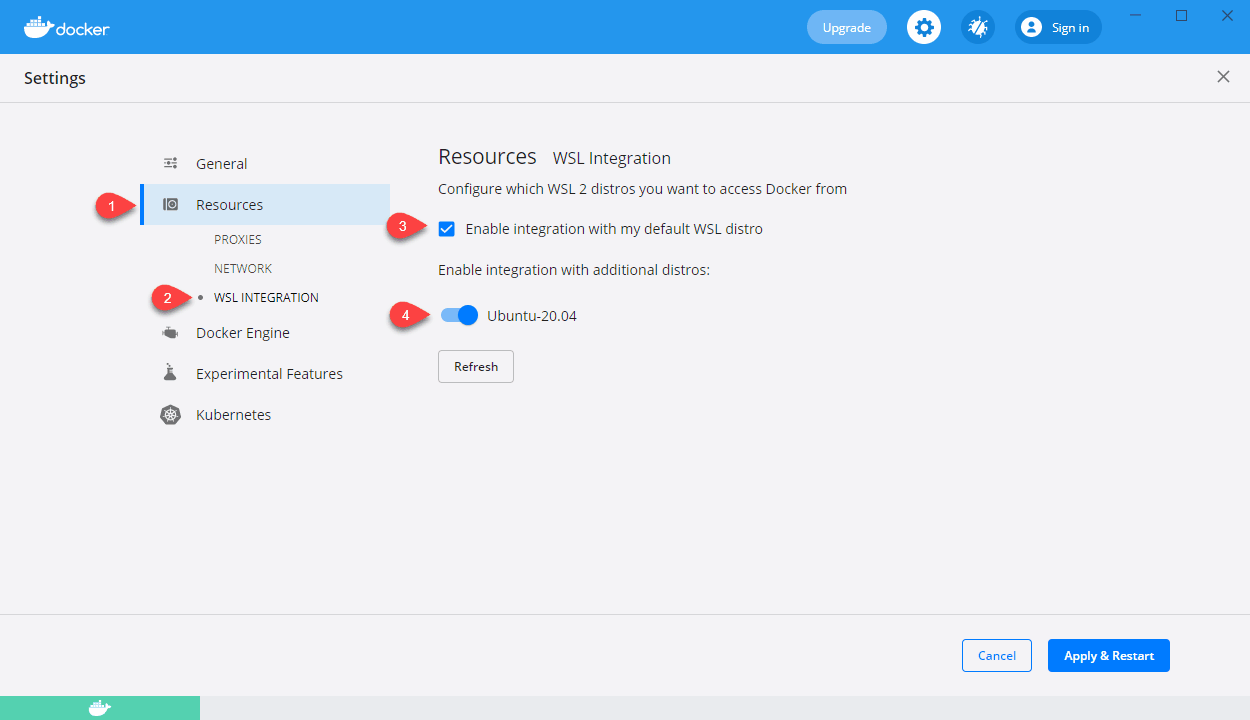Viewport: 1250px width, 720px height.
Task: Click the Docker Engine whale icon
Action: click(x=171, y=333)
